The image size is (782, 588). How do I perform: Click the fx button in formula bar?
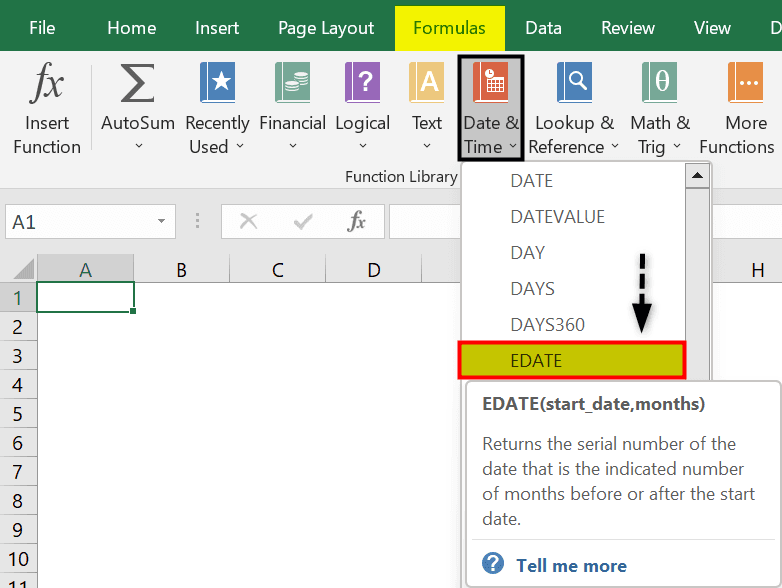(357, 221)
